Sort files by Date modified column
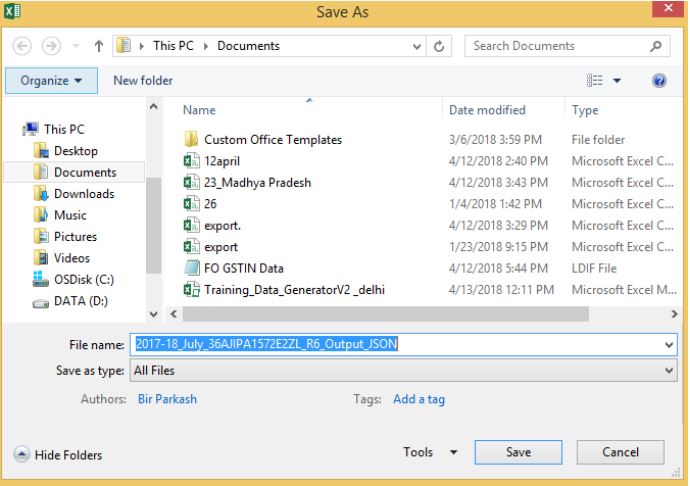This screenshot has width=690, height=486. [x=483, y=110]
